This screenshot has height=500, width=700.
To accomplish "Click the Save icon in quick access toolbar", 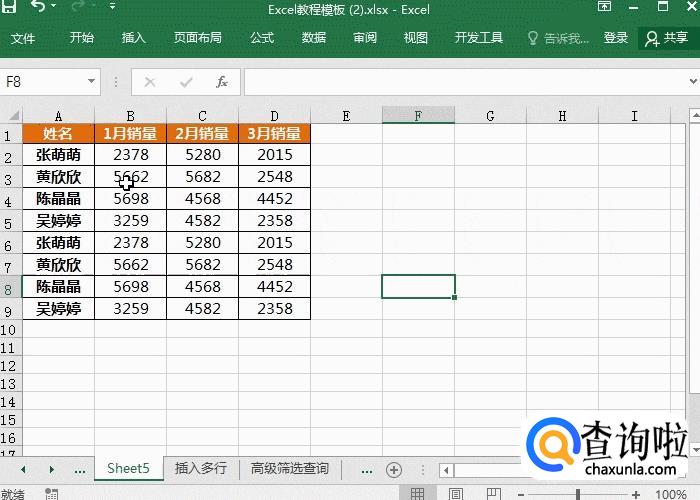I will pyautogui.click(x=8, y=6).
